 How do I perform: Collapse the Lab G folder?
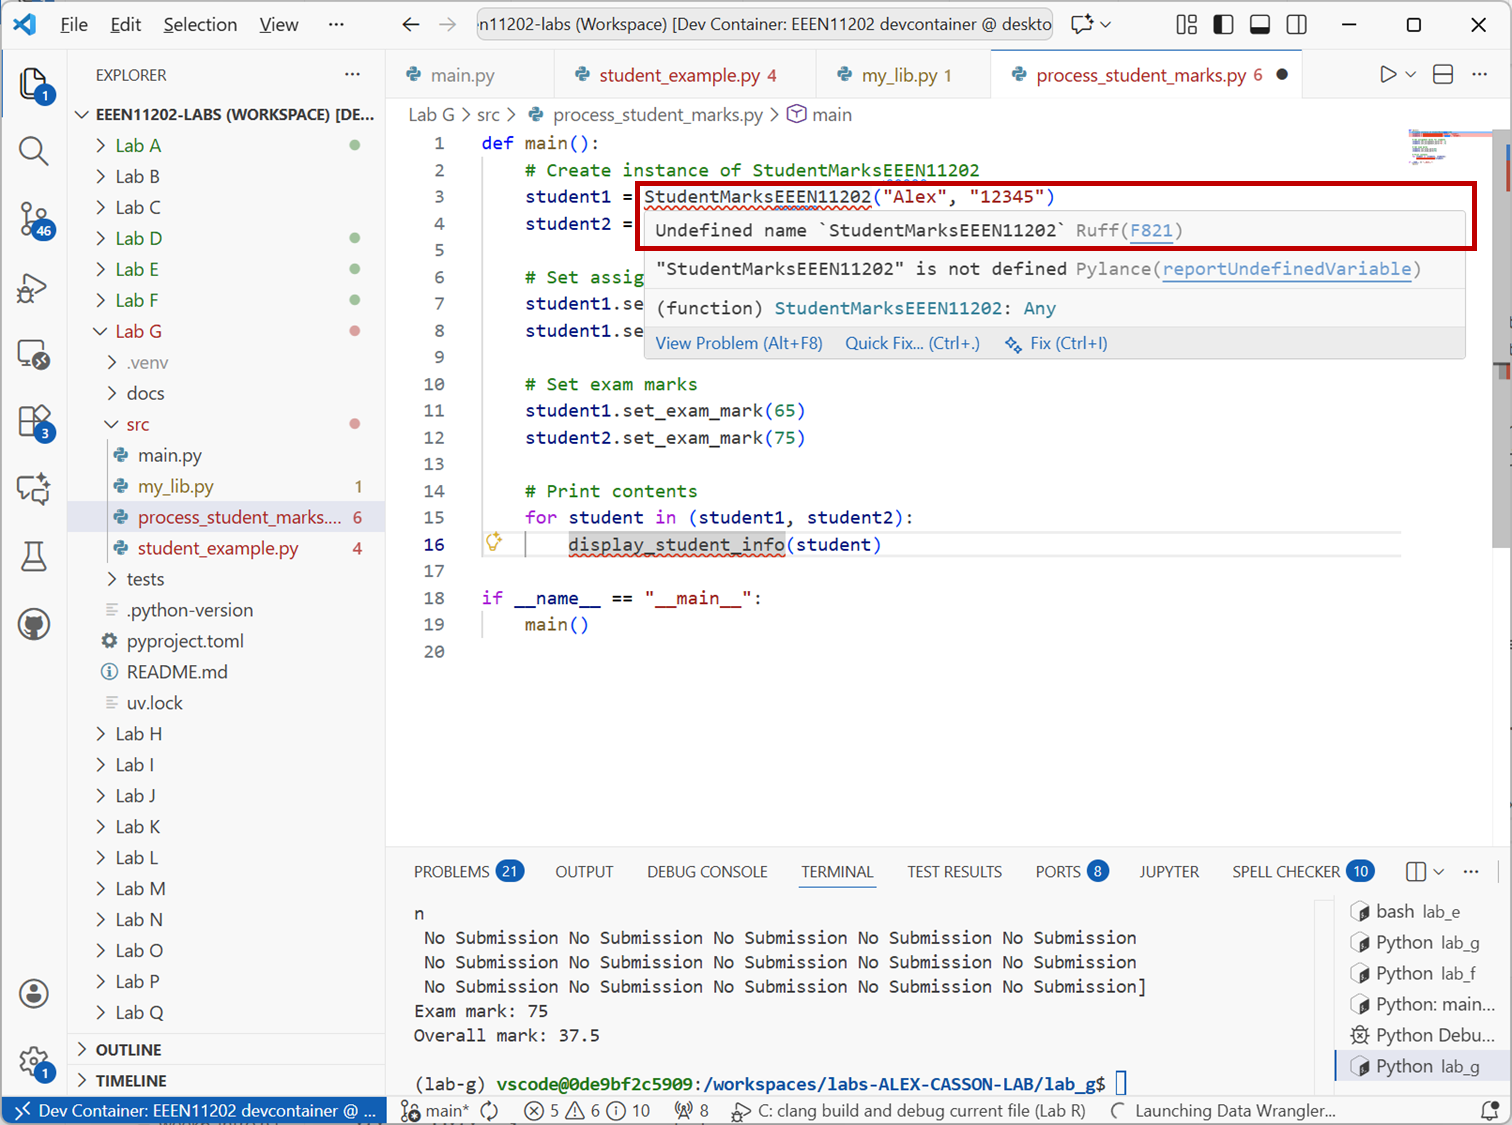point(138,331)
